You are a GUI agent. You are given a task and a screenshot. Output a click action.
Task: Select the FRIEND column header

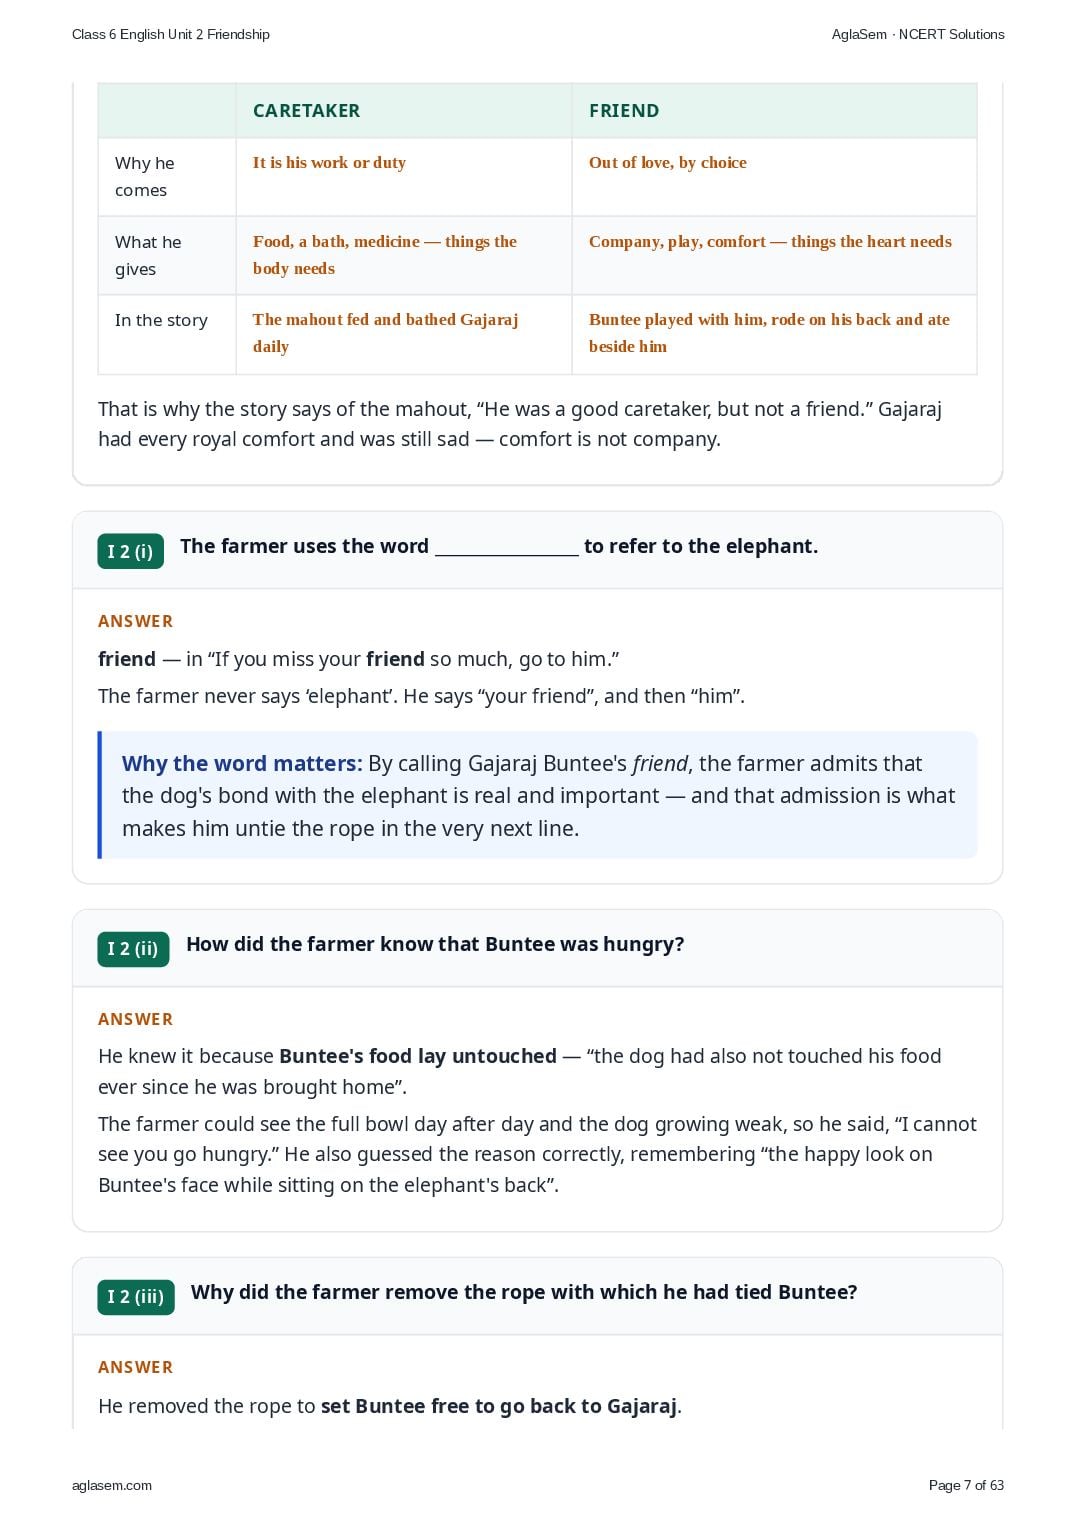(624, 111)
